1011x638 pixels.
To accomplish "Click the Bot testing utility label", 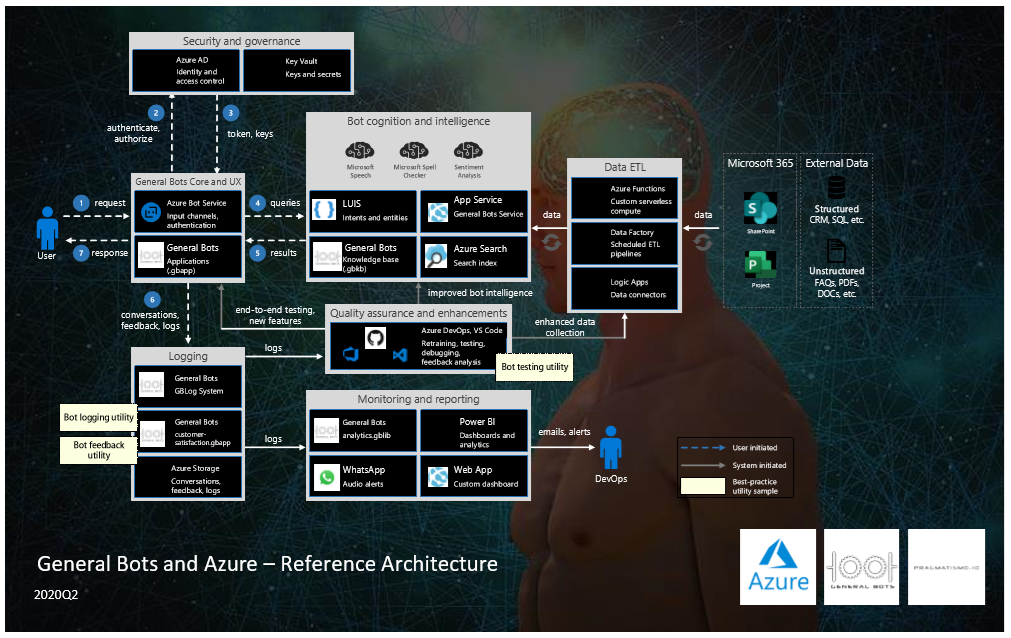I will [535, 367].
